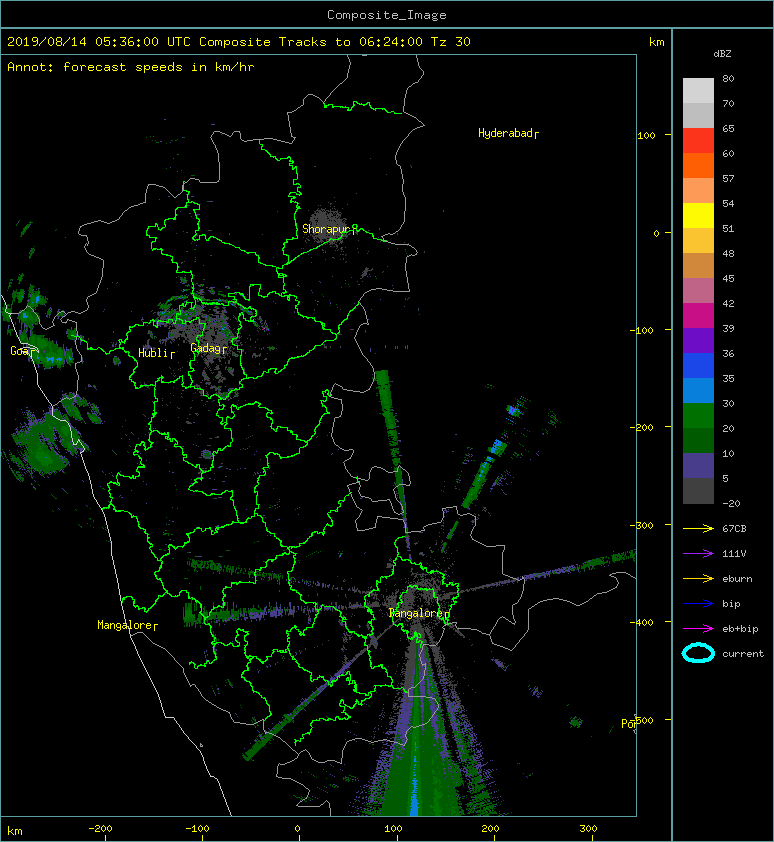This screenshot has height=842, width=774.
Task: Click the blue bip arrow legend icon
Action: pos(698,604)
